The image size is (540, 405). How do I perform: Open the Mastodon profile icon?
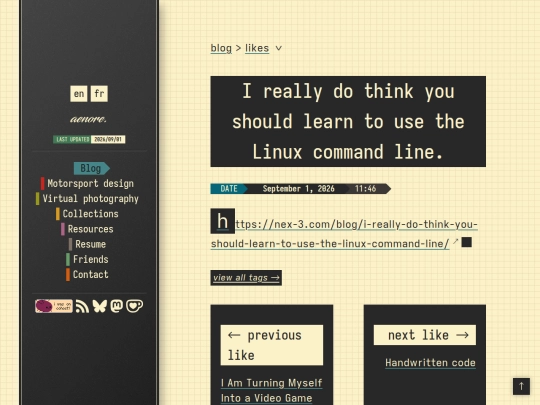click(x=116, y=306)
